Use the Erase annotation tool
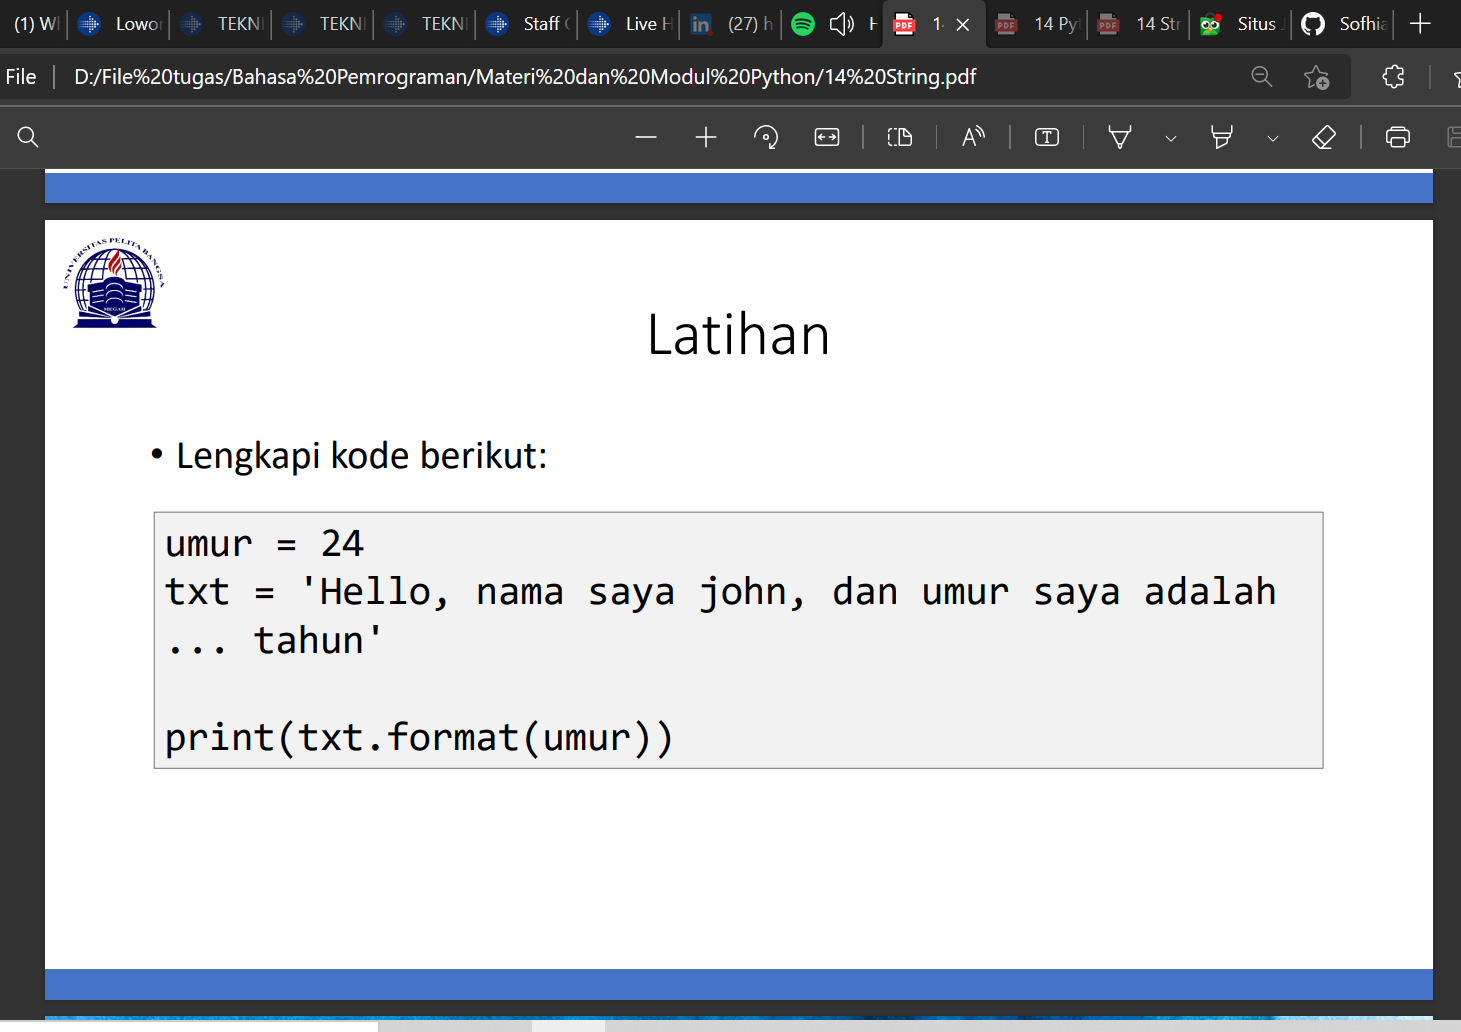Screen dimensions: 1461x1032 pos(1323,137)
